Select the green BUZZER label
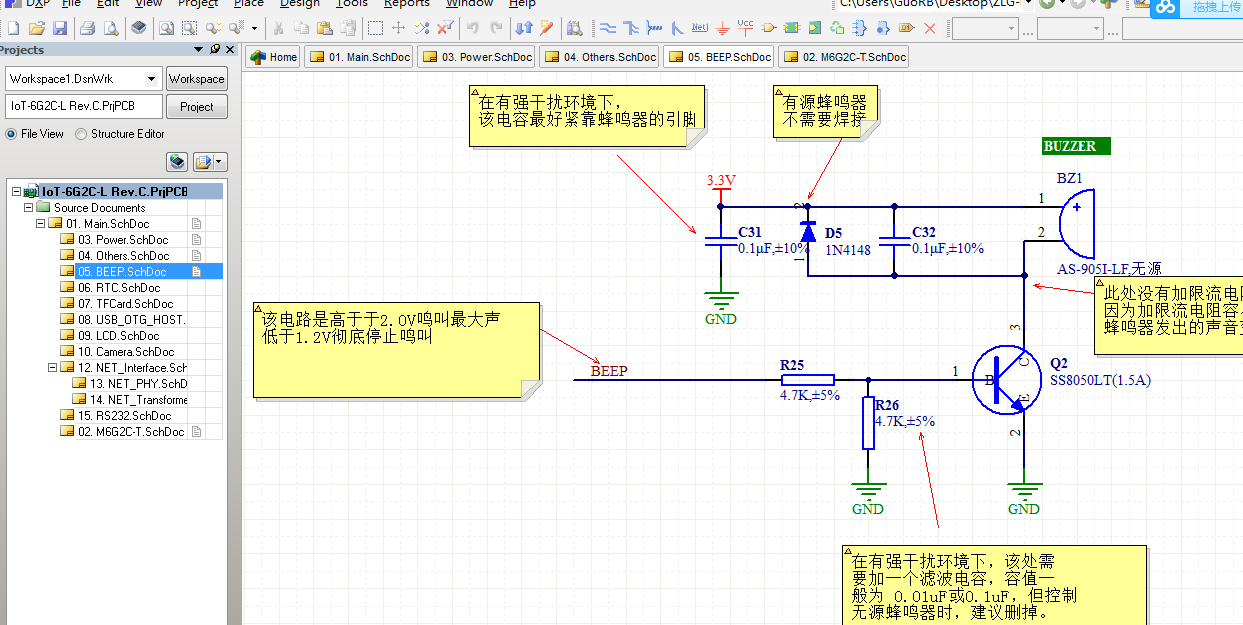1243x625 pixels. 1077,146
